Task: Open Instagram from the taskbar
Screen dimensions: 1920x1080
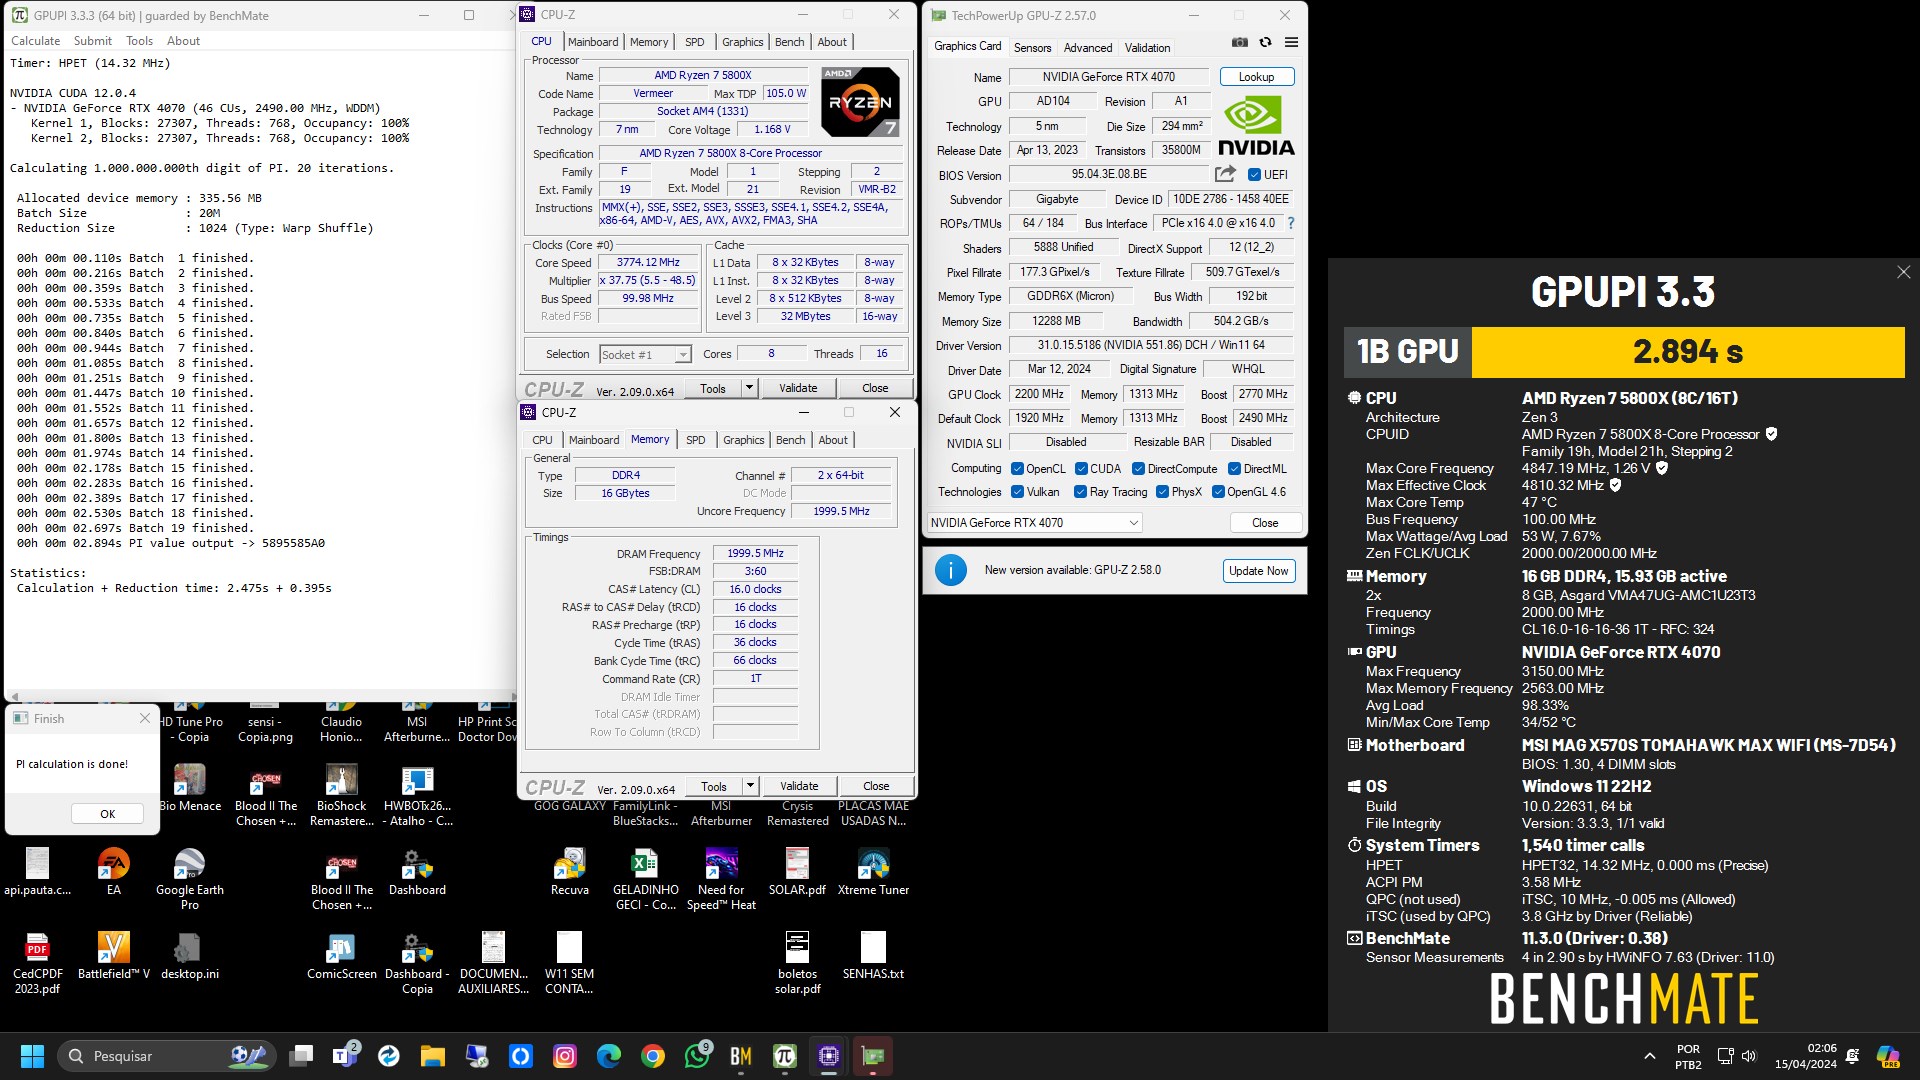Action: click(565, 1056)
